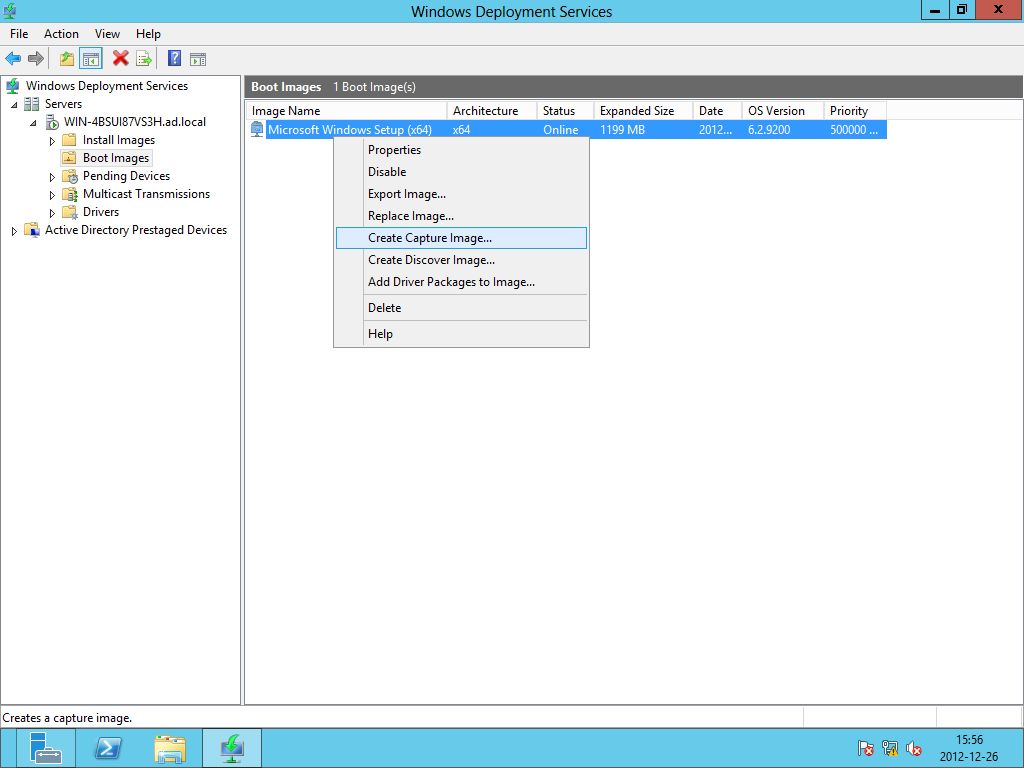Select Create Discover Image... option
This screenshot has width=1024, height=768.
[461, 260]
